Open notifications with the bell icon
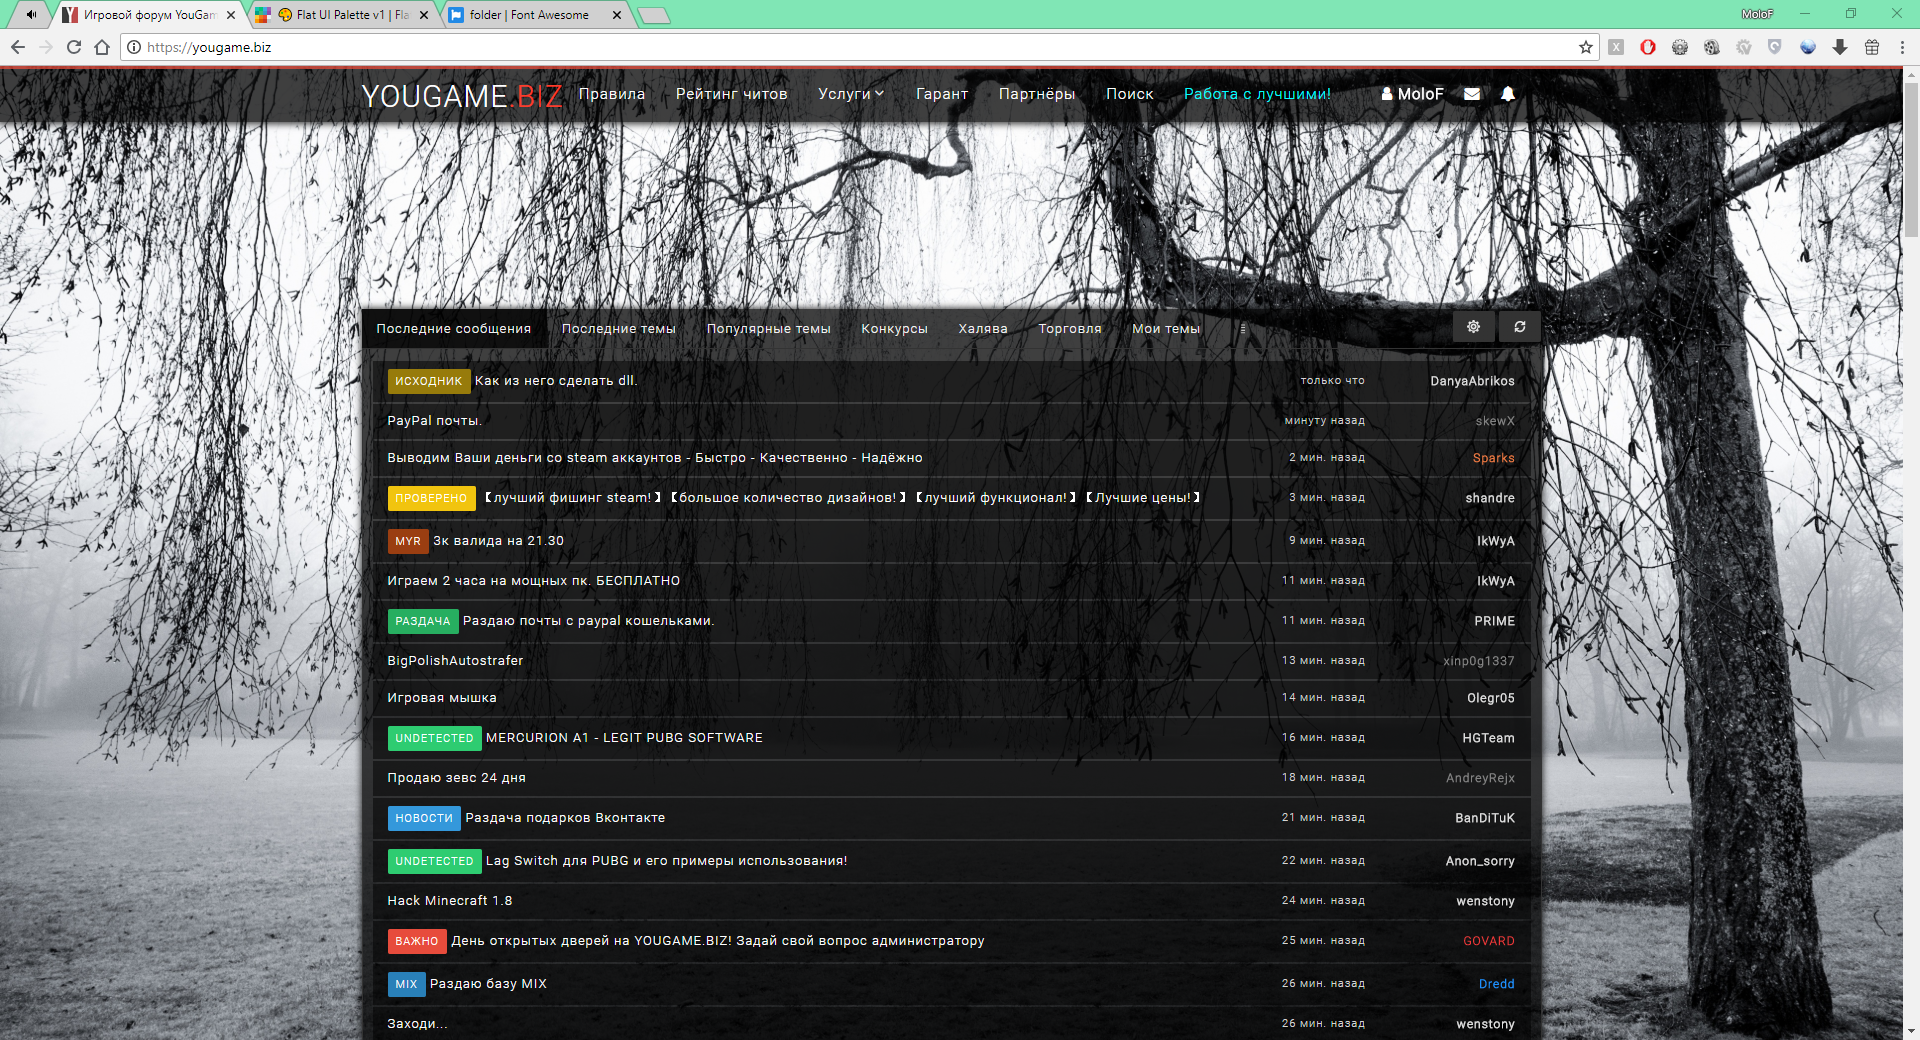 [x=1508, y=94]
